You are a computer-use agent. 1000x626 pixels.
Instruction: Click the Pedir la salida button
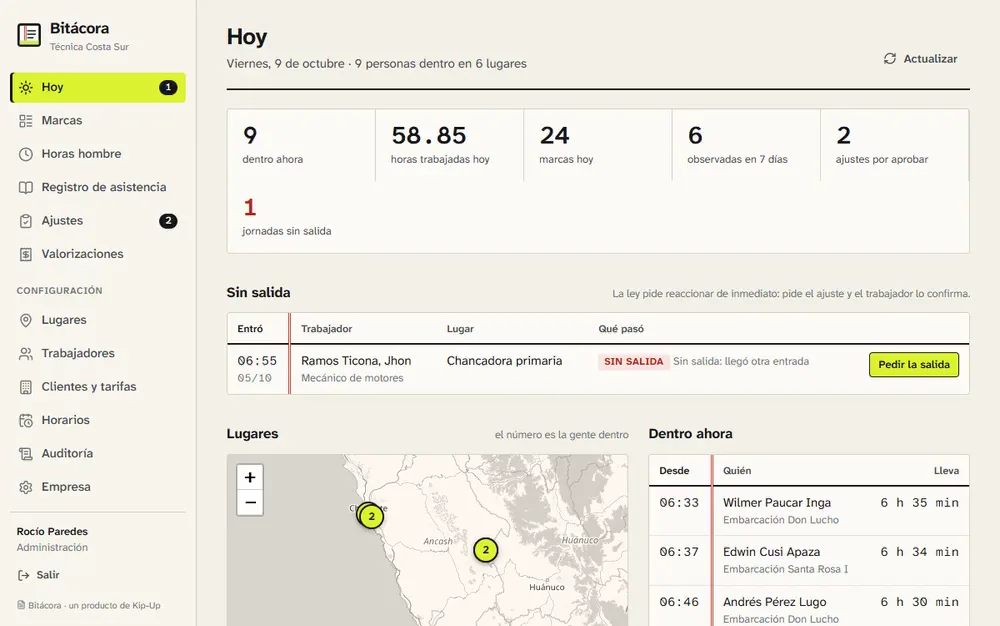click(913, 365)
